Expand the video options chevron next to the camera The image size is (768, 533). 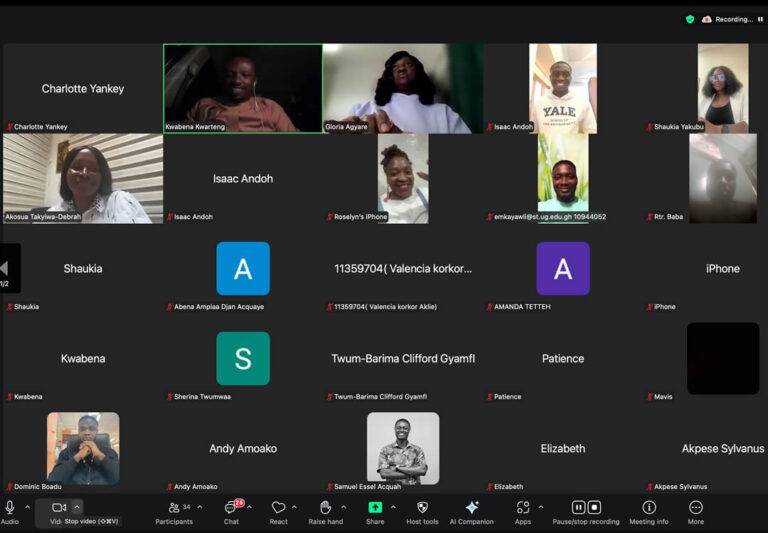[77, 507]
